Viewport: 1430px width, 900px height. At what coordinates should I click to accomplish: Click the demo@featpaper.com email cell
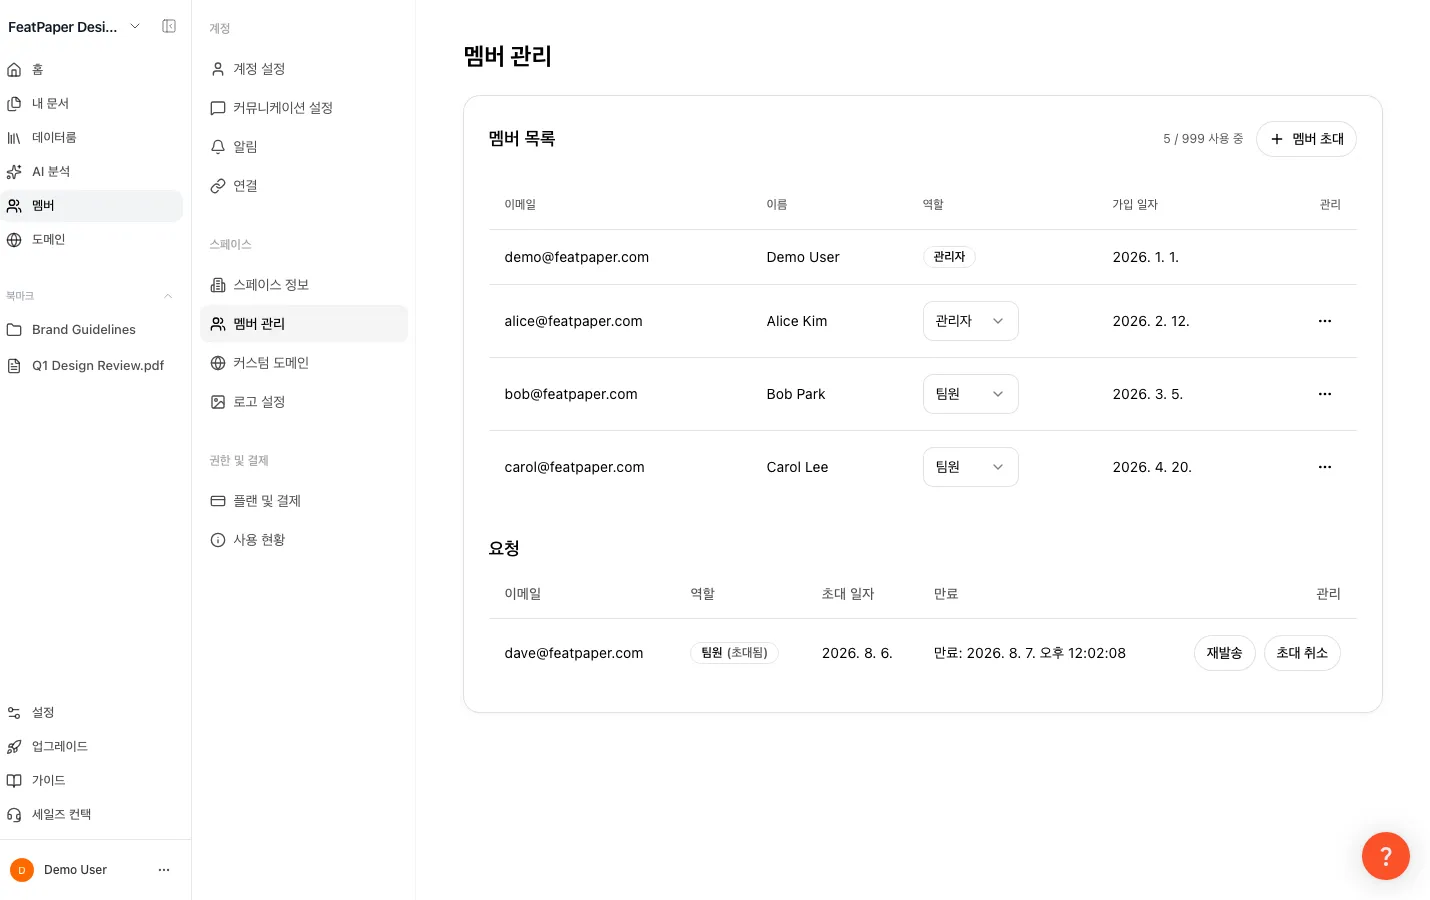coord(577,257)
